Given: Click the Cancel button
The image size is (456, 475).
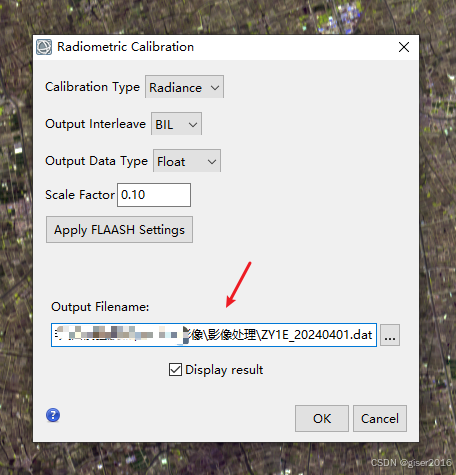Looking at the screenshot, I should [x=380, y=419].
